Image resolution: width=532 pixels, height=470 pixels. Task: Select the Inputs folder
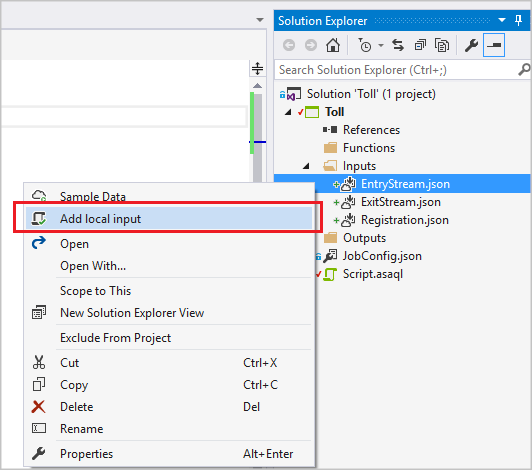click(x=359, y=166)
